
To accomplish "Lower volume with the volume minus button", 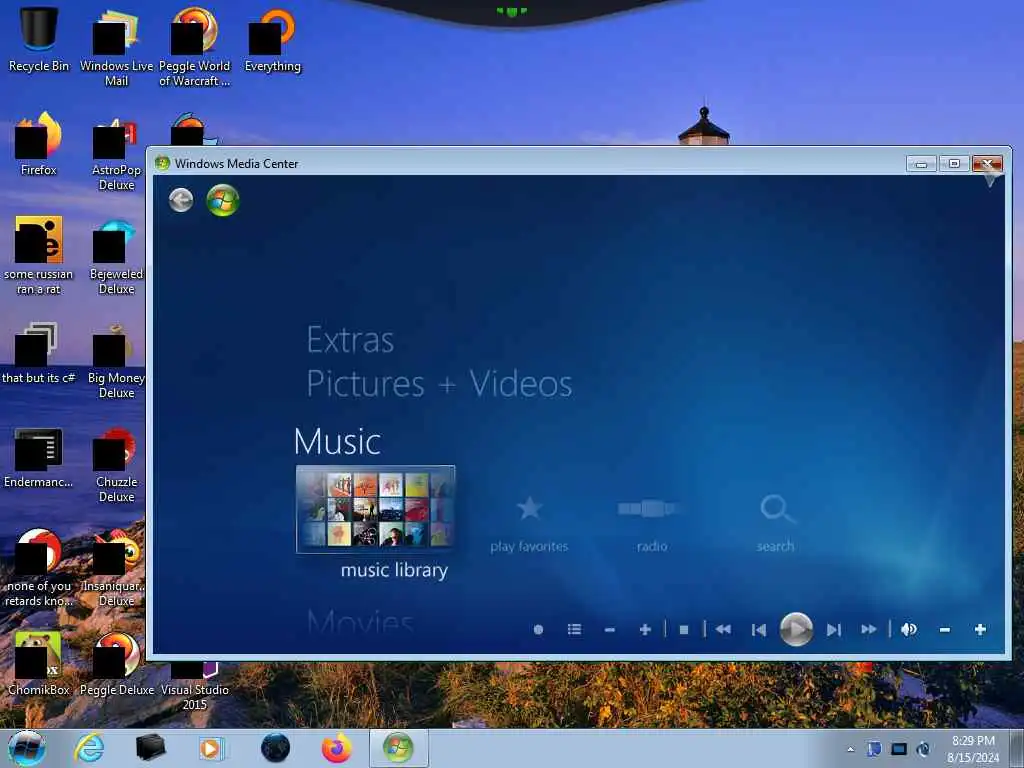I will tap(944, 630).
